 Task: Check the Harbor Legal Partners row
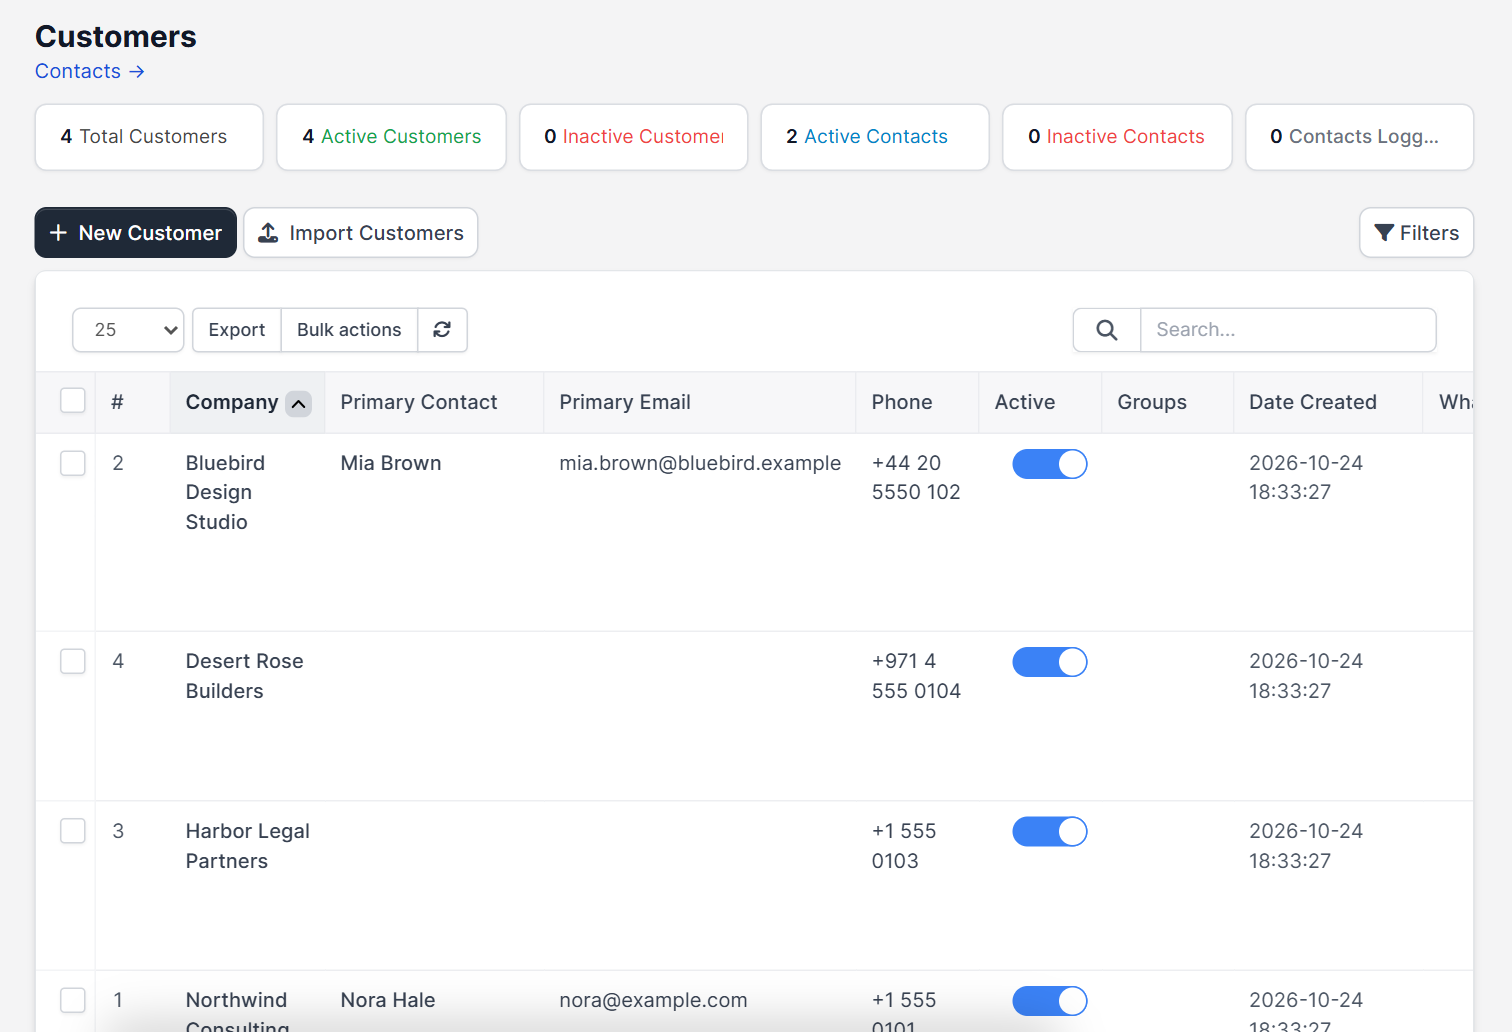click(73, 831)
